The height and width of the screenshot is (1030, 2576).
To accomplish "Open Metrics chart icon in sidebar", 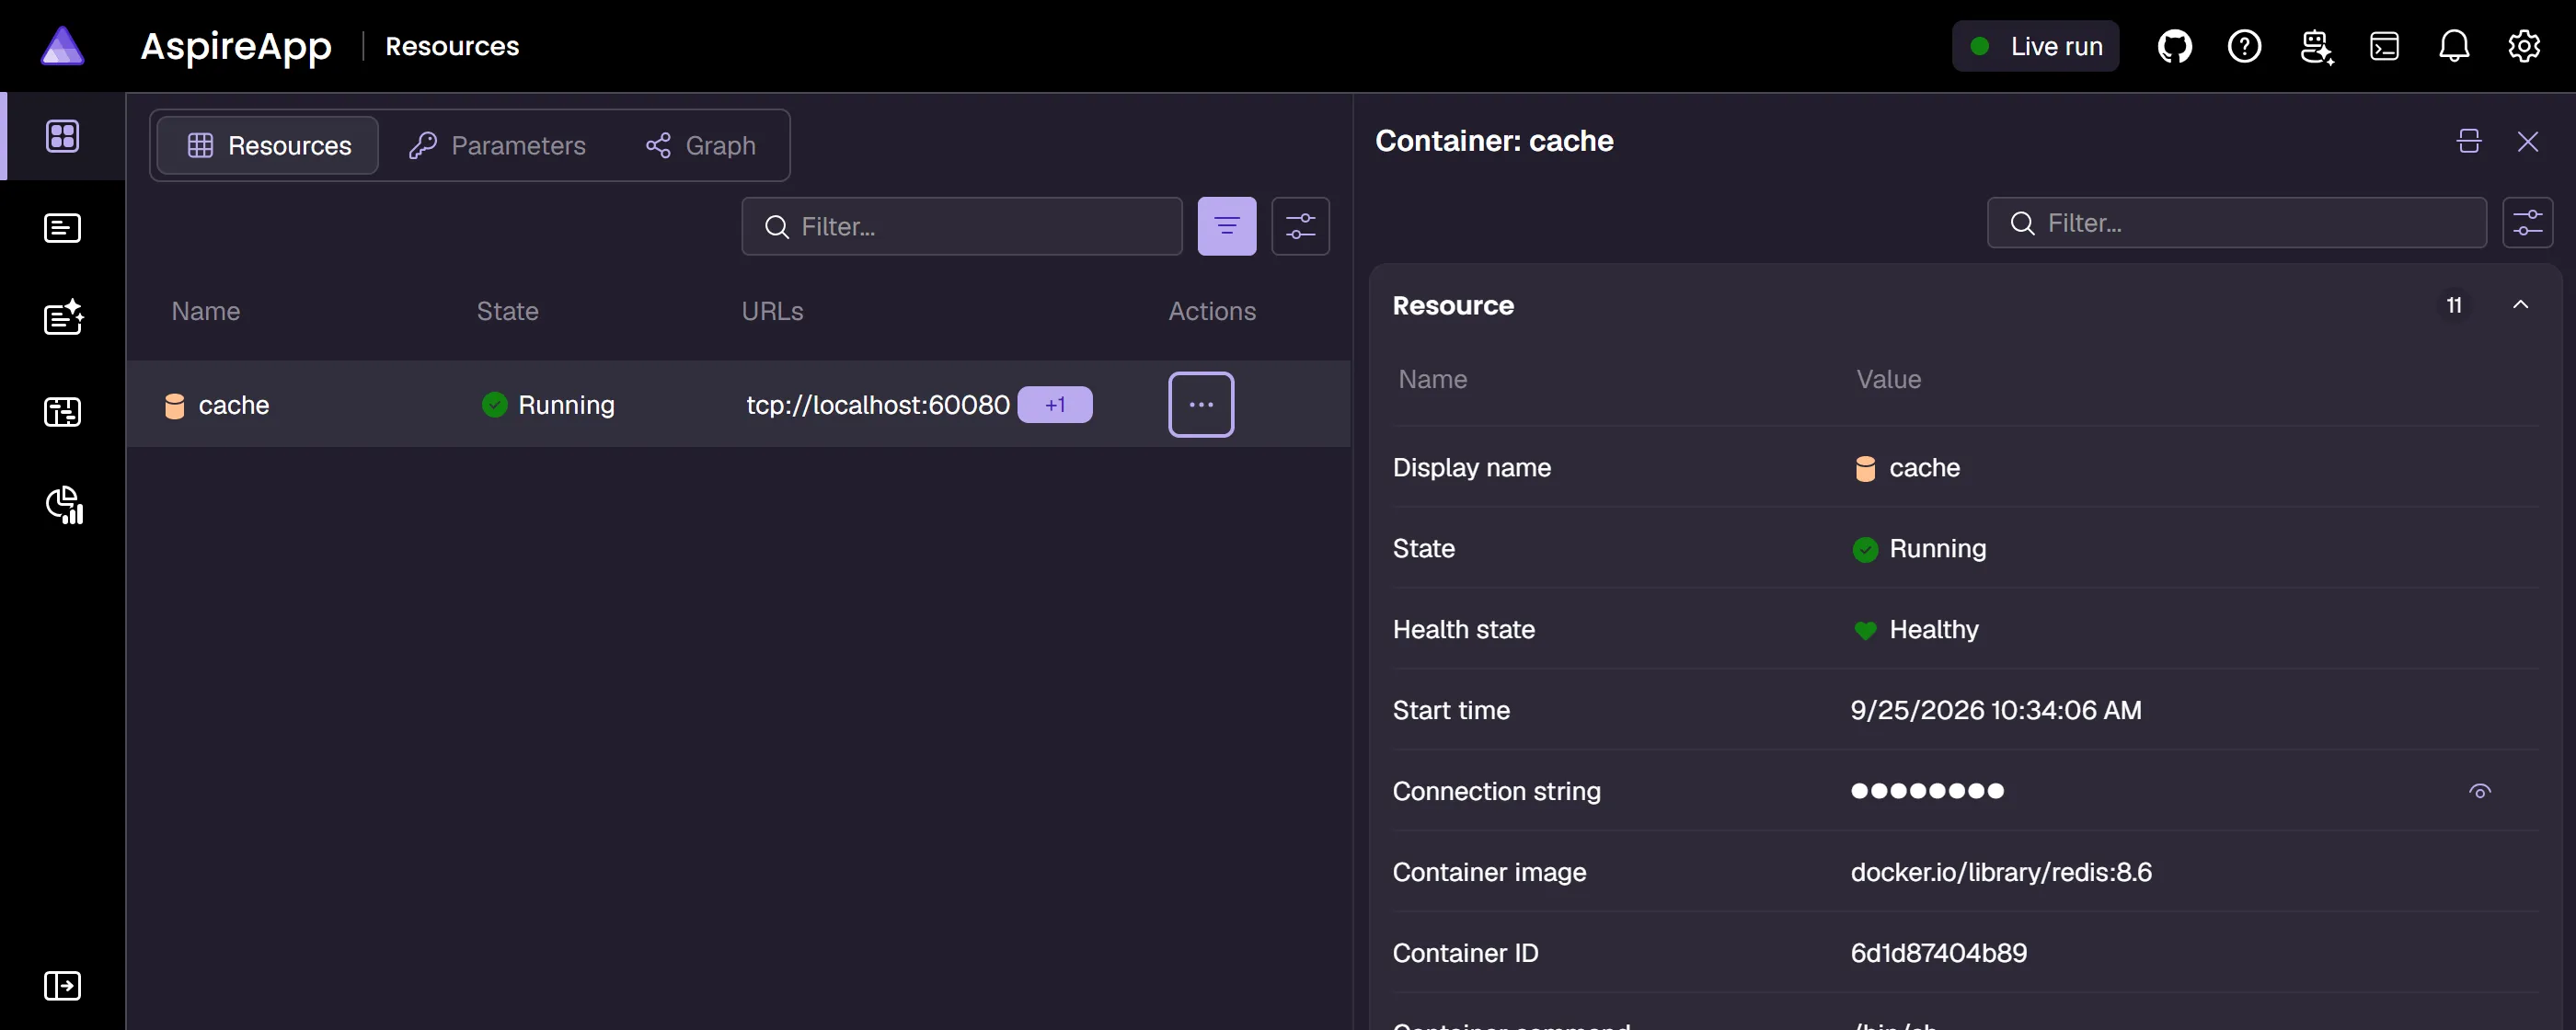I will click(x=65, y=505).
